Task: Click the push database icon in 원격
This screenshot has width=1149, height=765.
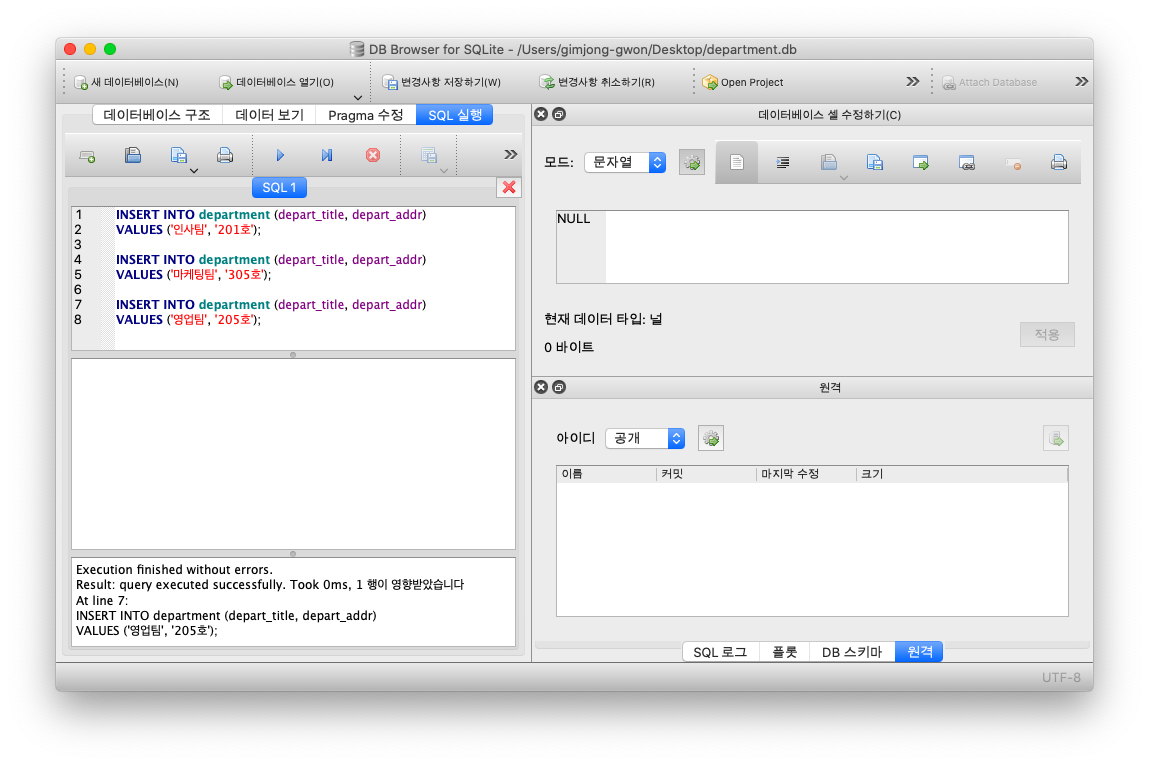Action: coord(1056,438)
